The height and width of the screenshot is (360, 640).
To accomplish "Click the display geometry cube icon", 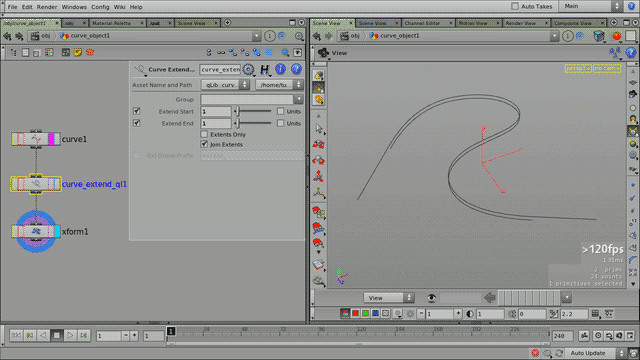I will click(x=599, y=36).
